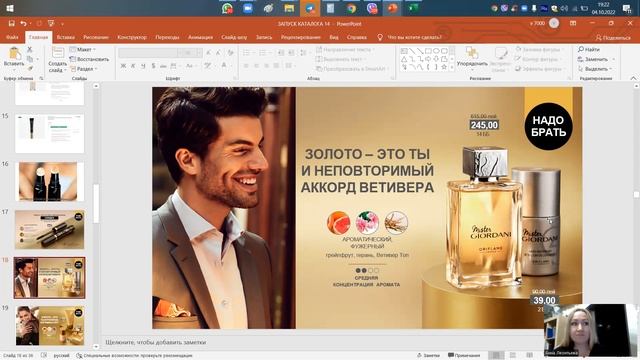Image resolution: width=640 pixels, height=360 pixels.
Task: Save the presentation with the floppy icon
Action: 11,23
